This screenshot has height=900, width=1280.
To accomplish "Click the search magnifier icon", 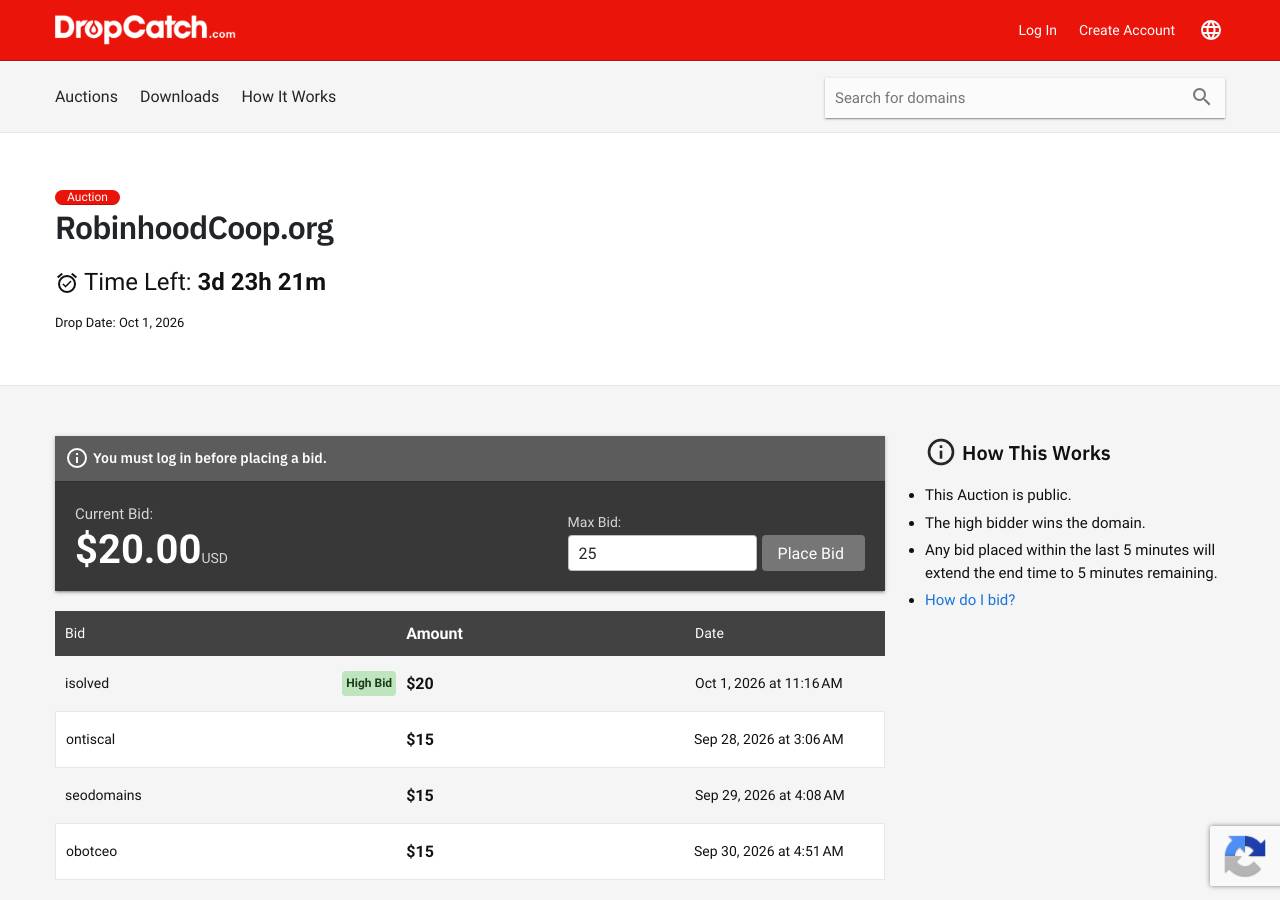I will pyautogui.click(x=1202, y=97).
